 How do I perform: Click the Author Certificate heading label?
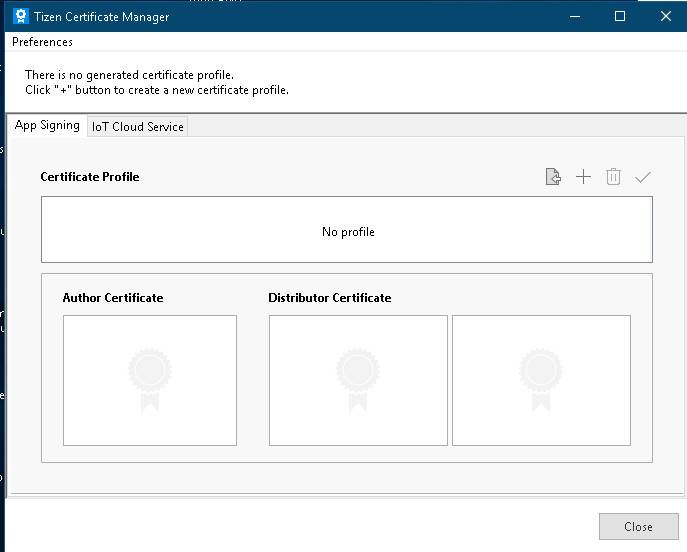[113, 297]
